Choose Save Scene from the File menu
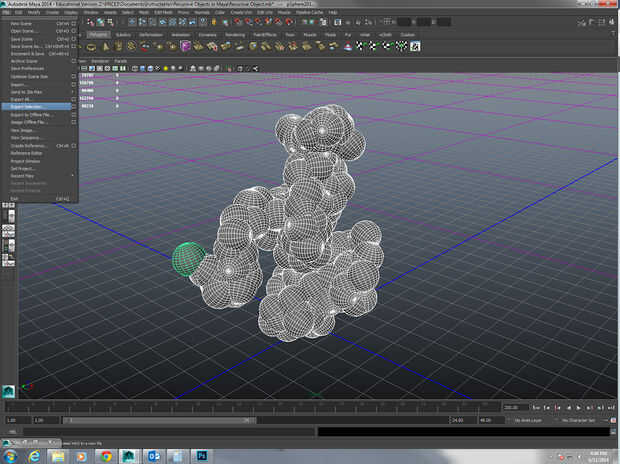 coord(23,38)
